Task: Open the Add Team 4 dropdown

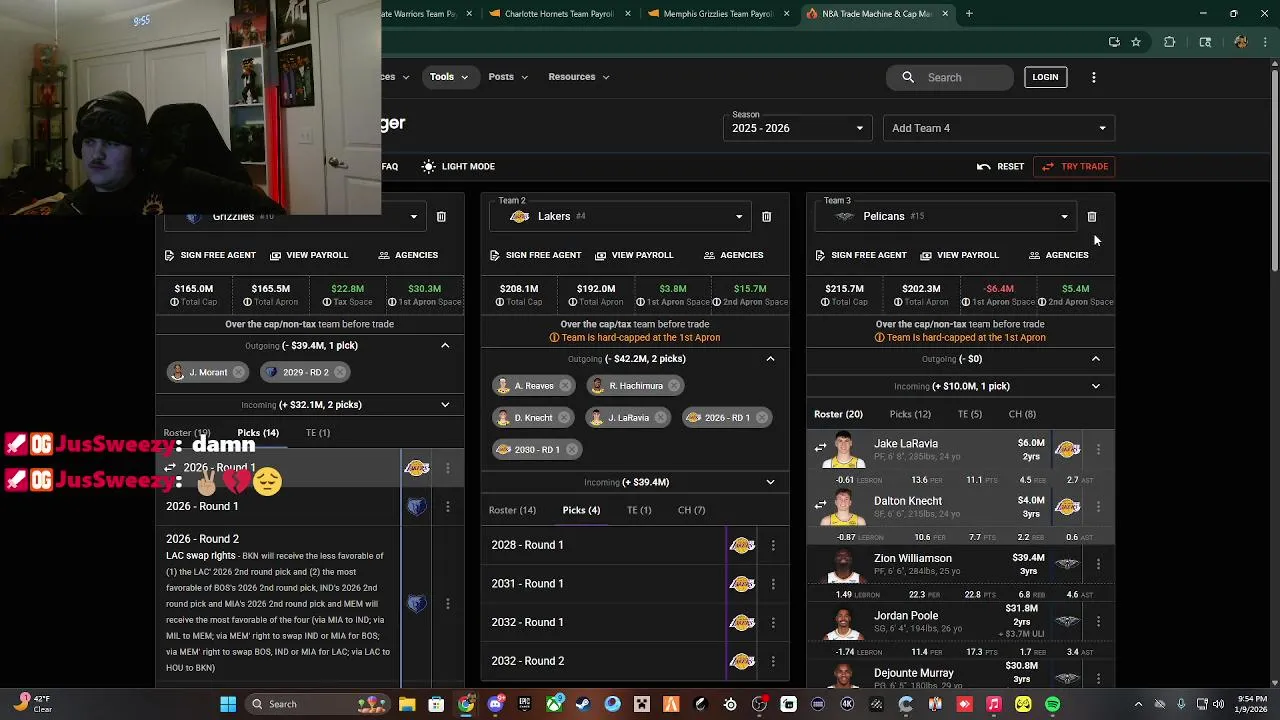Action: pos(998,128)
